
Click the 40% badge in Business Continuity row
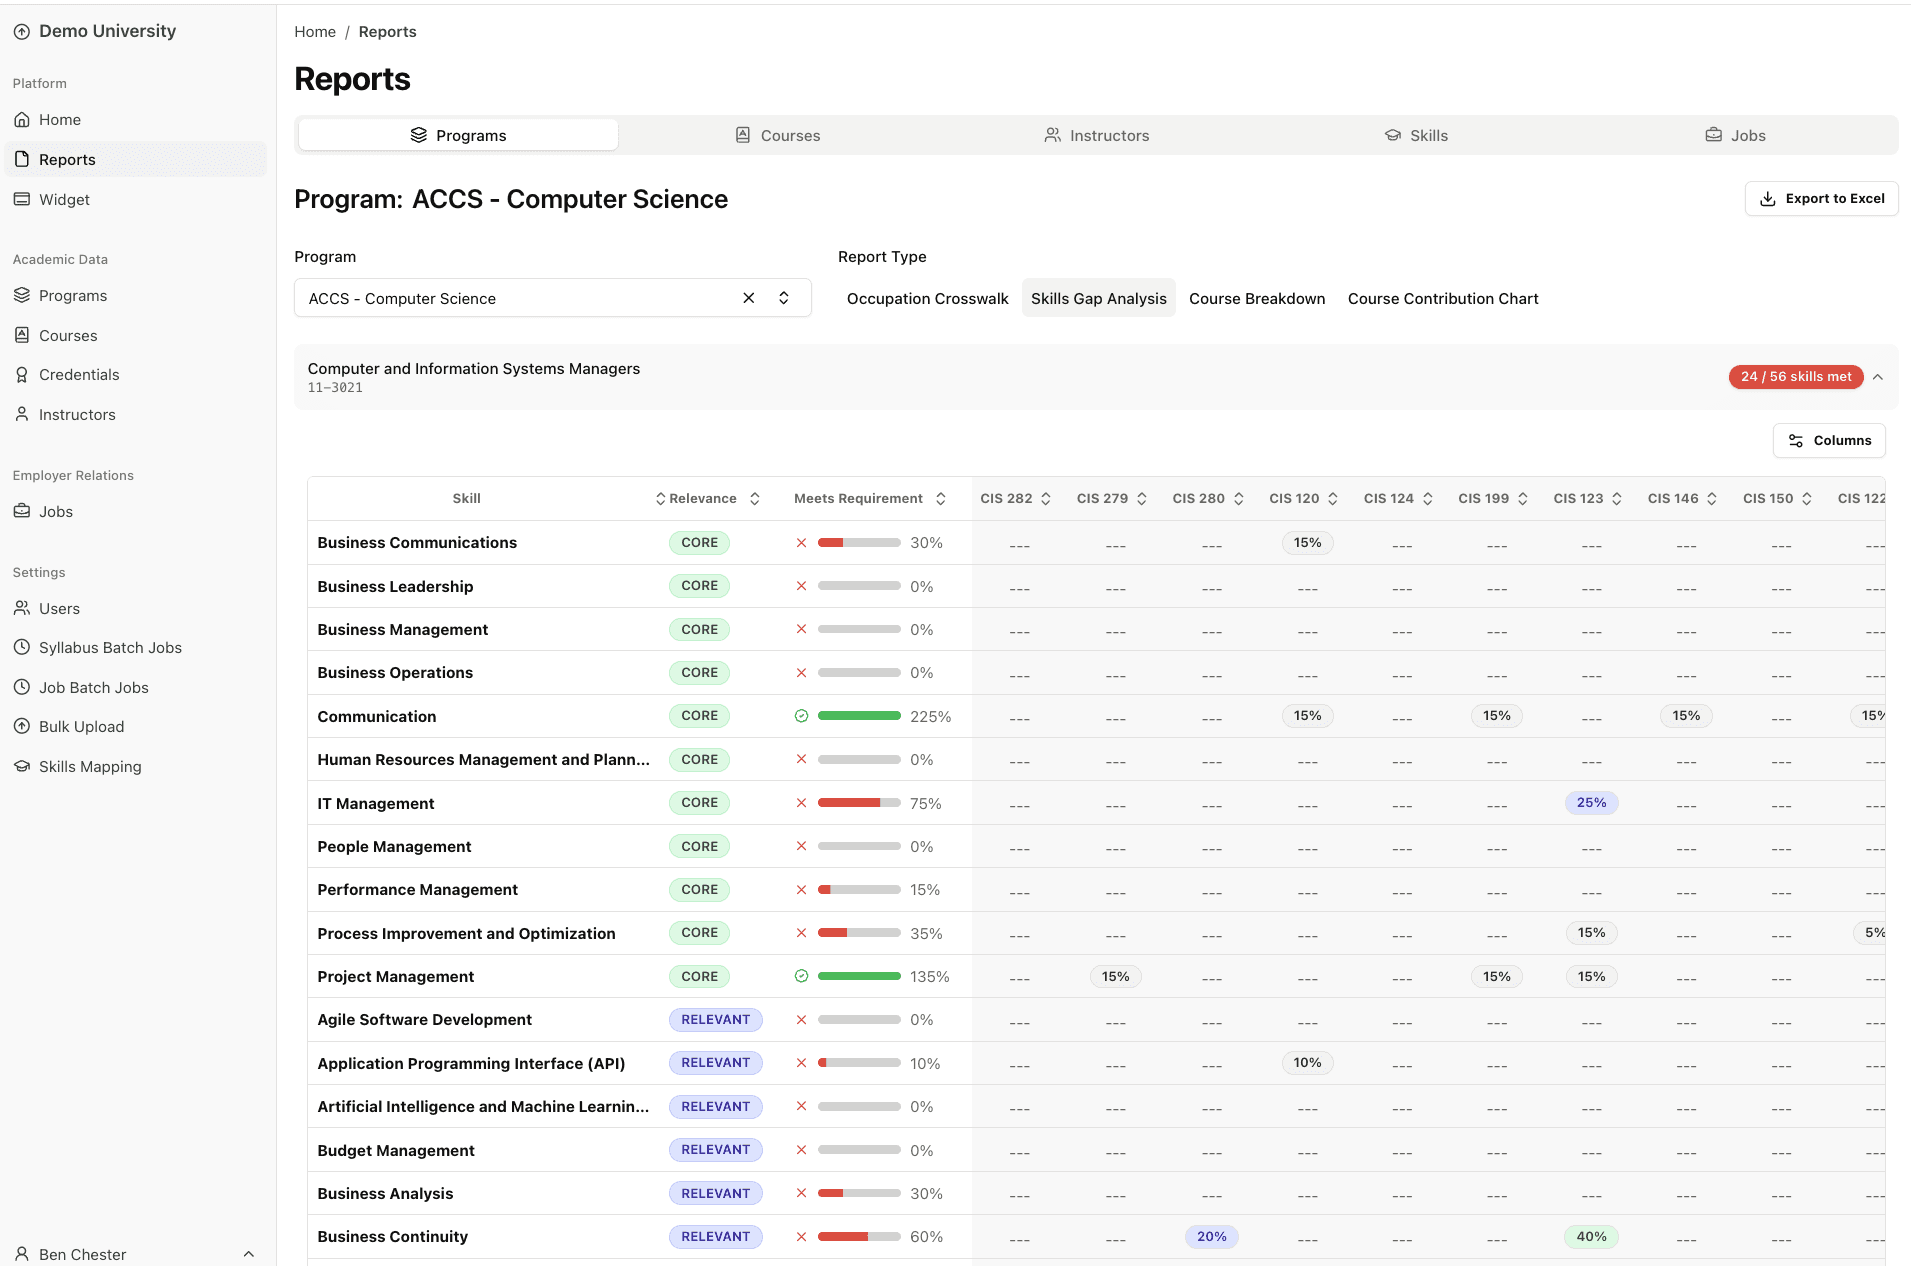tap(1591, 1237)
